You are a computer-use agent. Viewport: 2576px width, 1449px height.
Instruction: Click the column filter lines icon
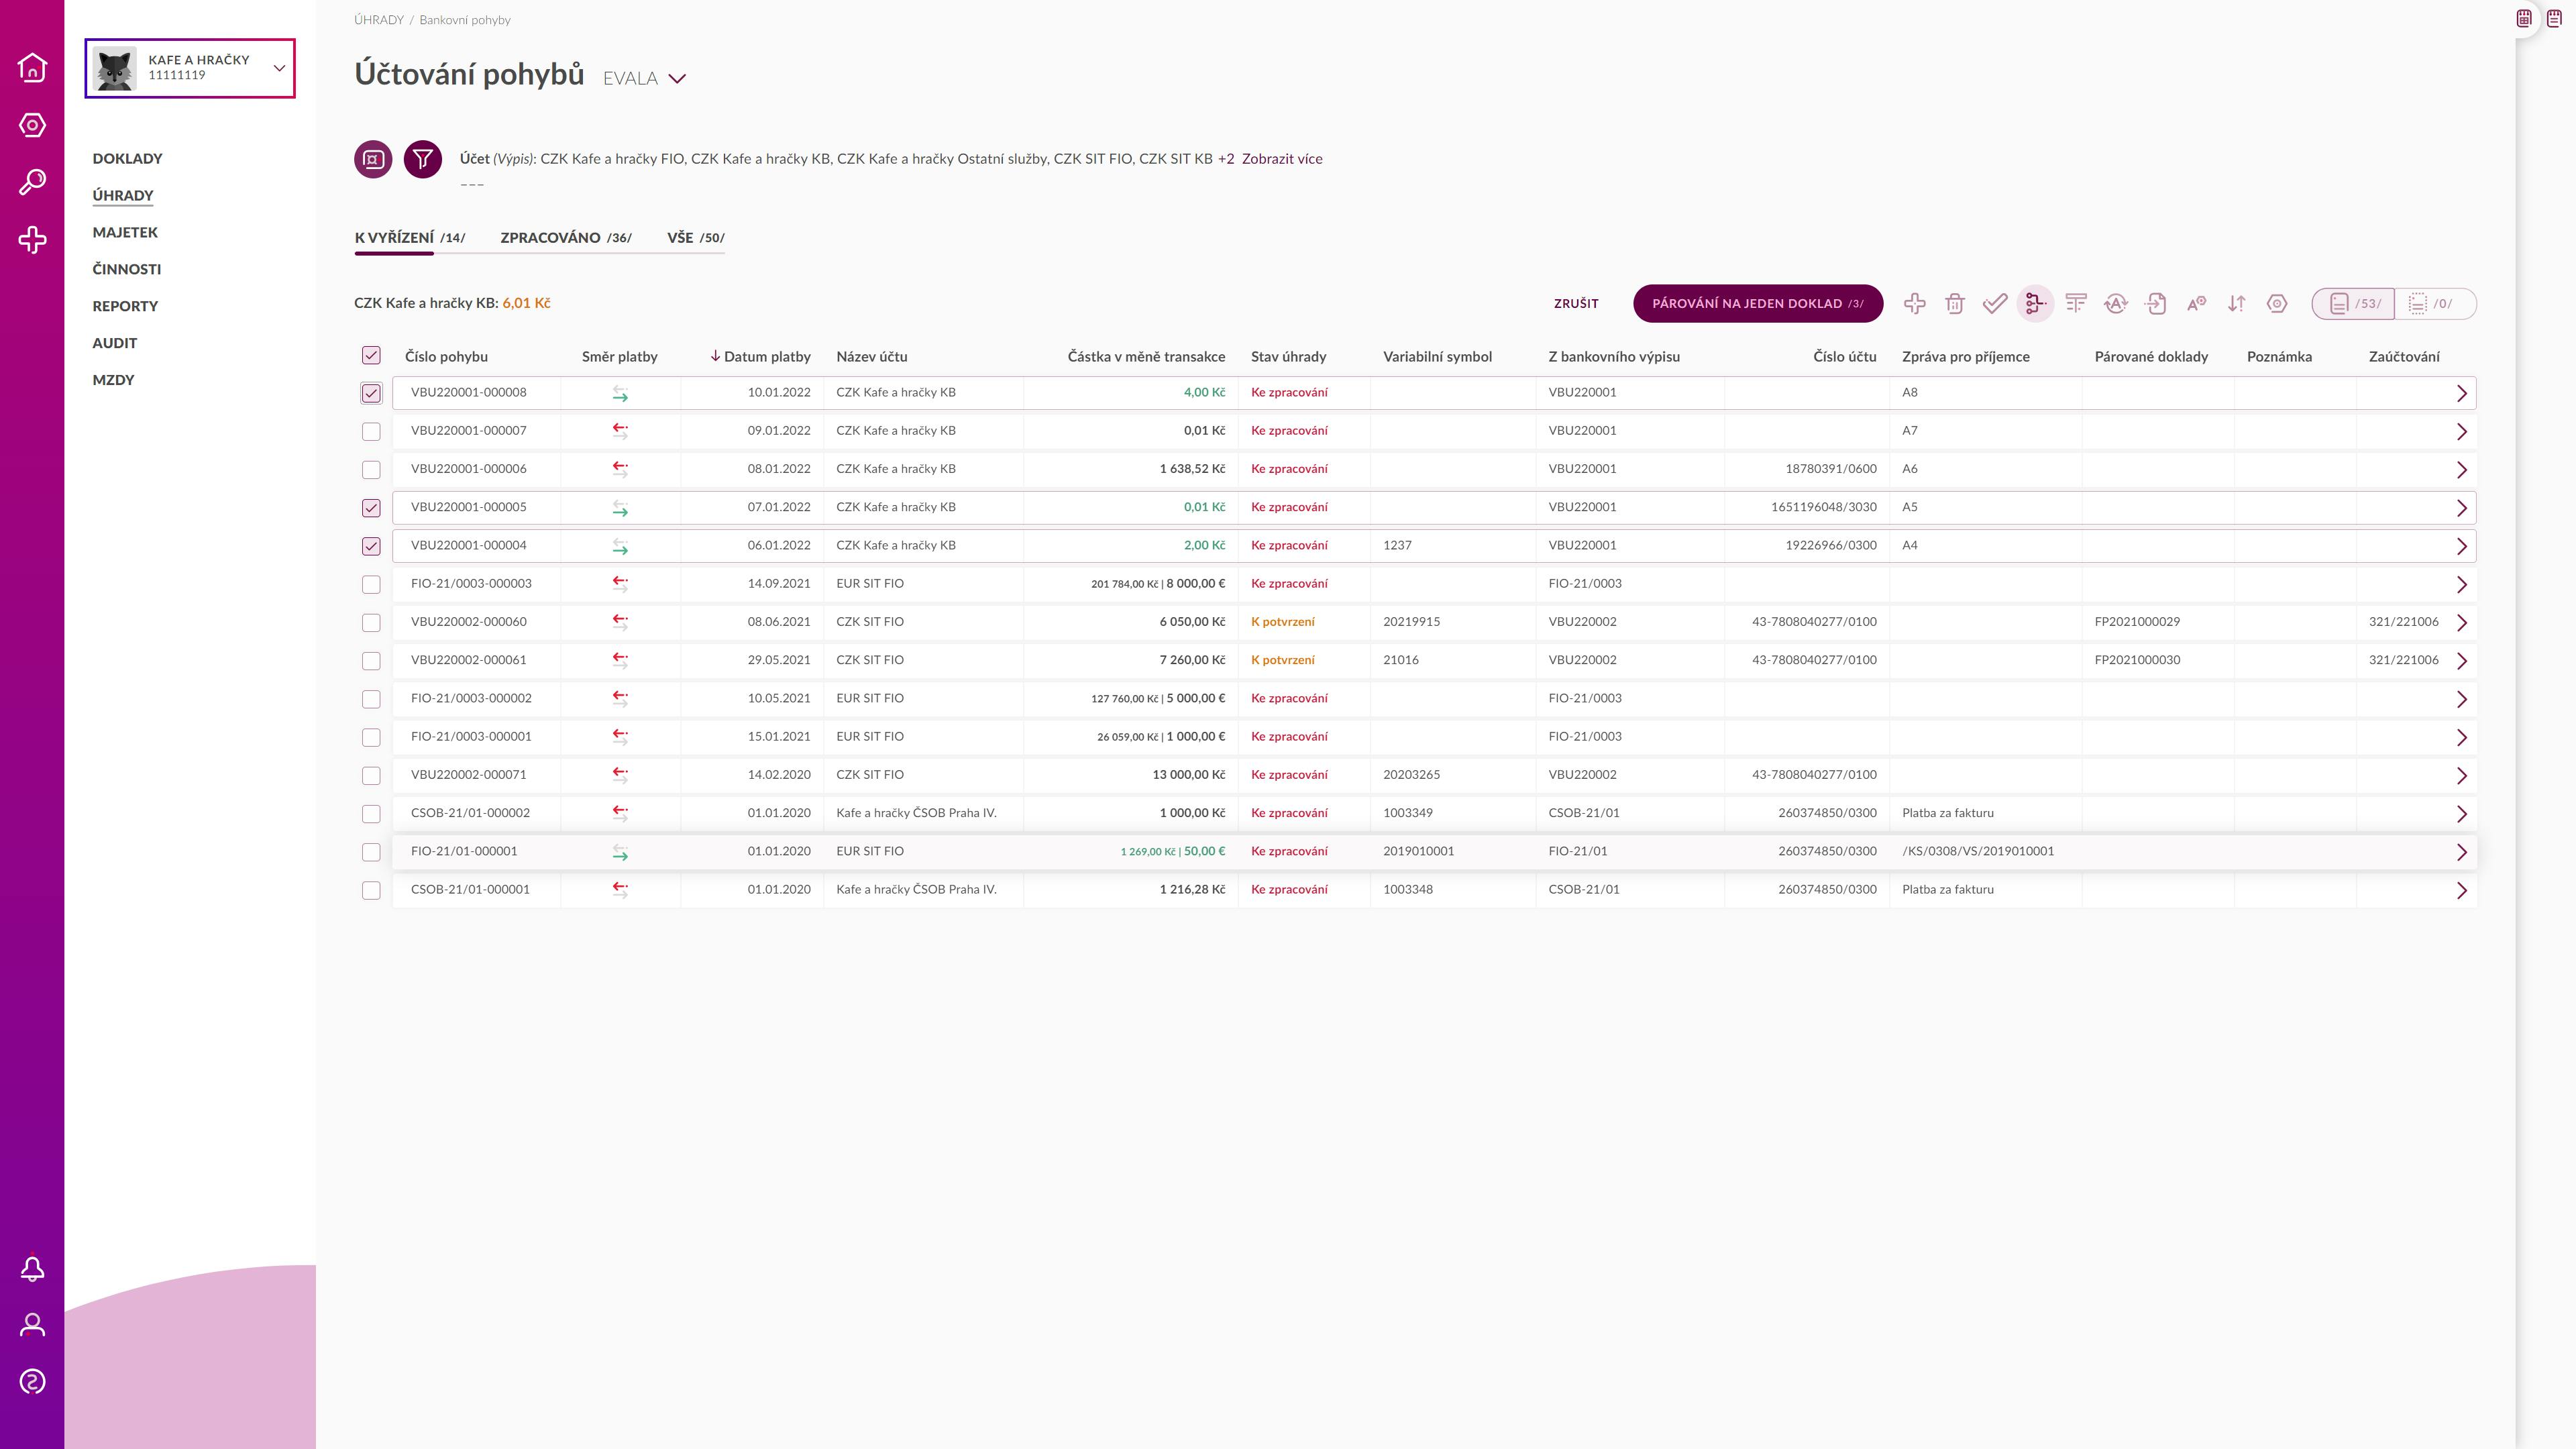2076,303
